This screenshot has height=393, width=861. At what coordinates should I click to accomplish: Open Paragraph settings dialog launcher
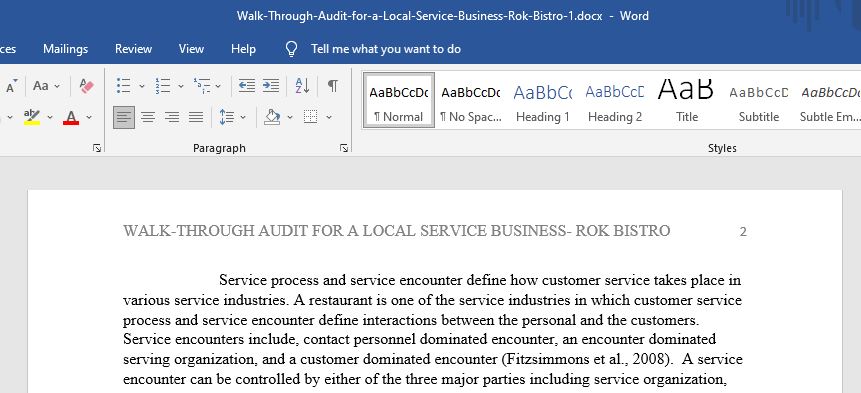[x=344, y=148]
